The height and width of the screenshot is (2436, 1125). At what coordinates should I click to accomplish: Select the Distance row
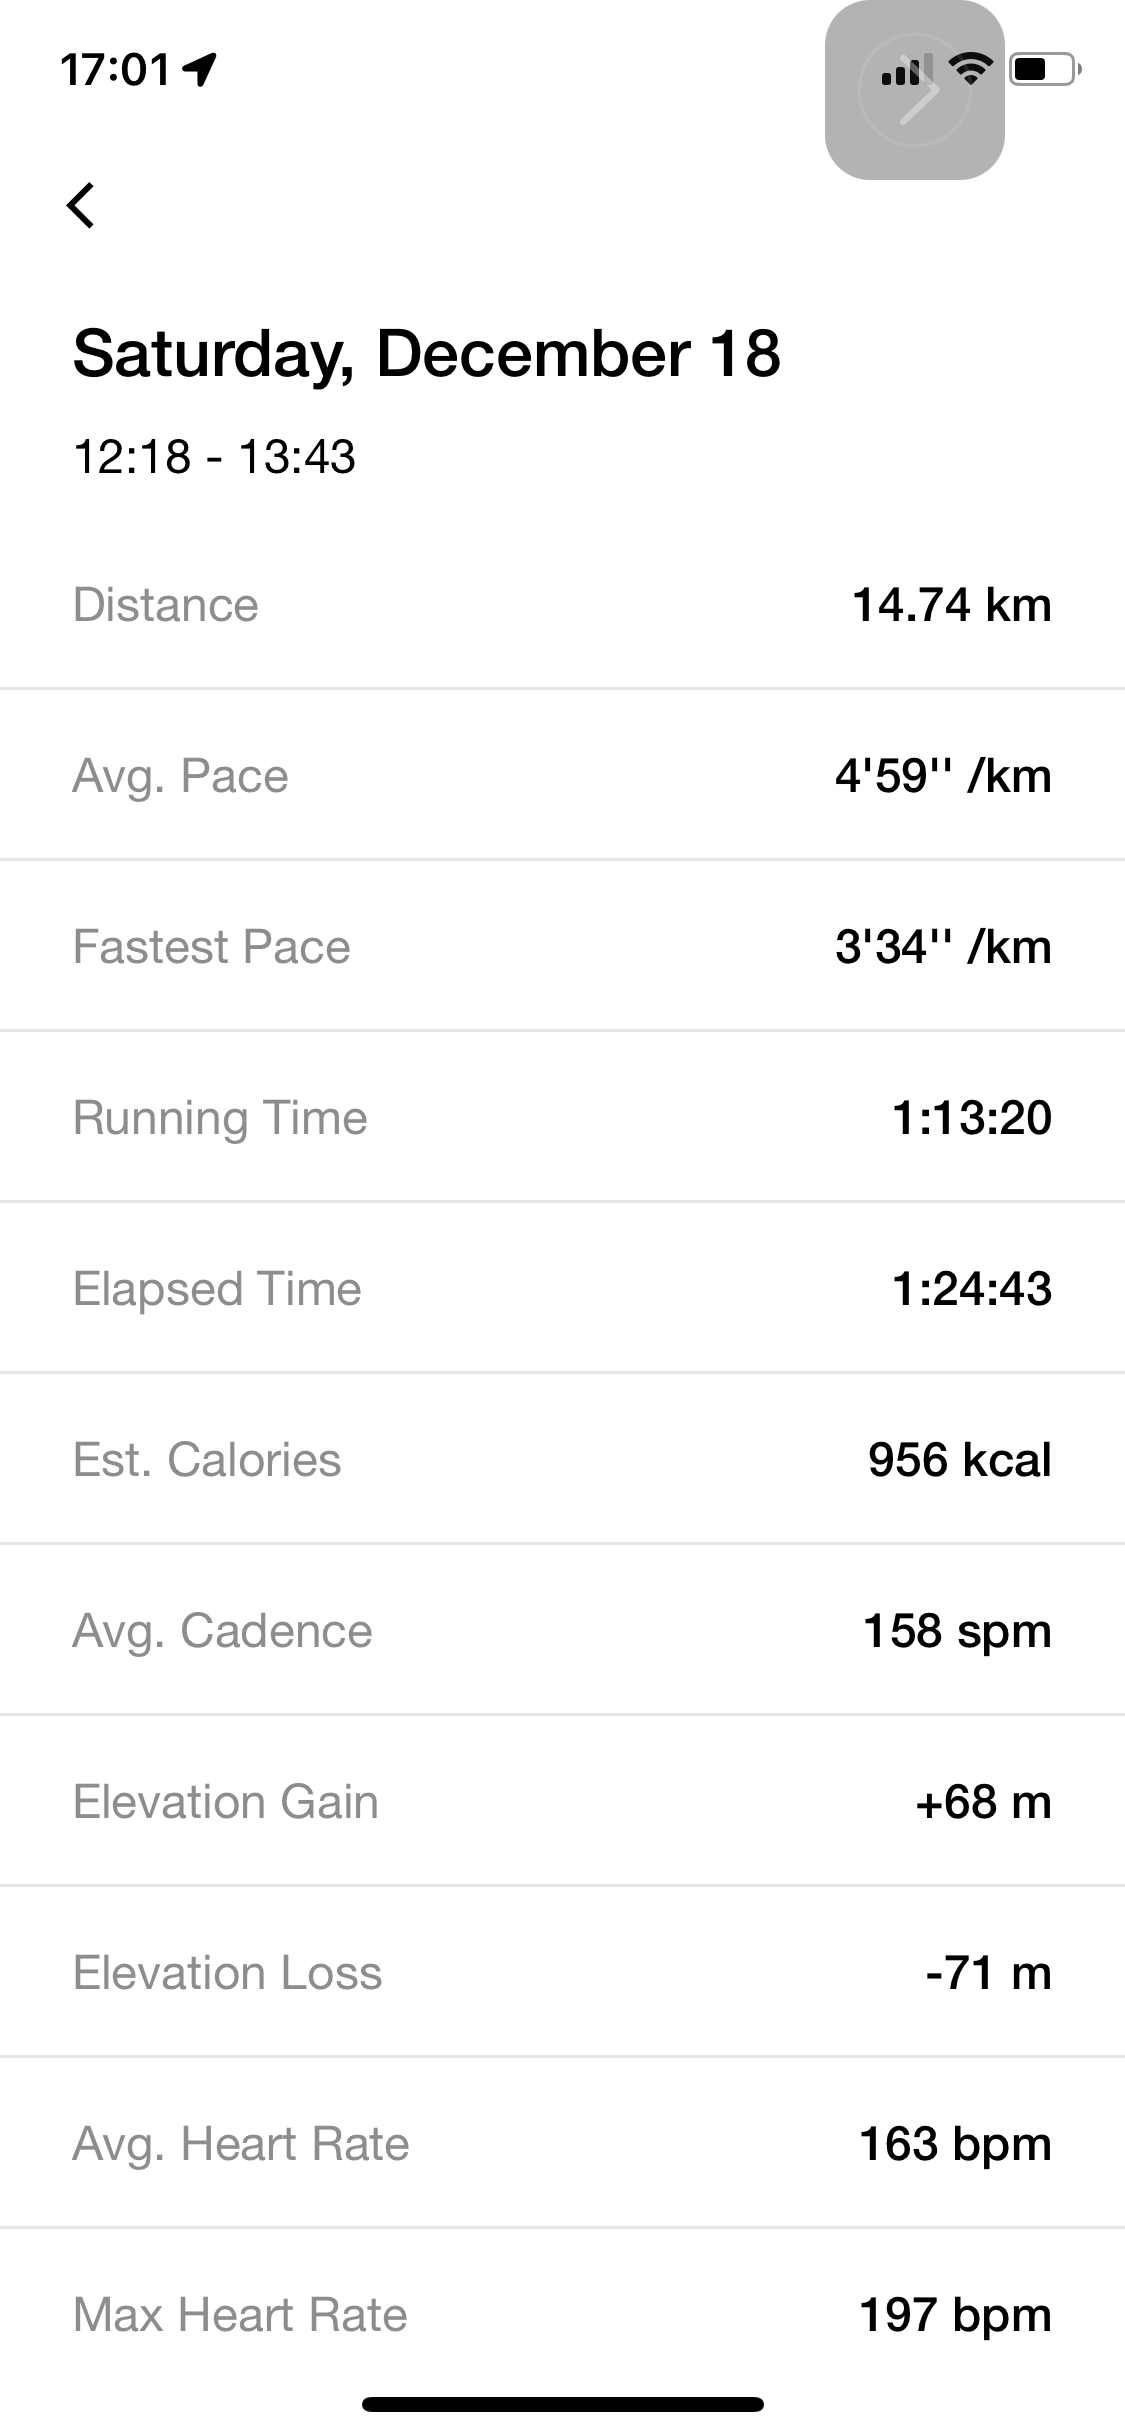click(x=562, y=605)
